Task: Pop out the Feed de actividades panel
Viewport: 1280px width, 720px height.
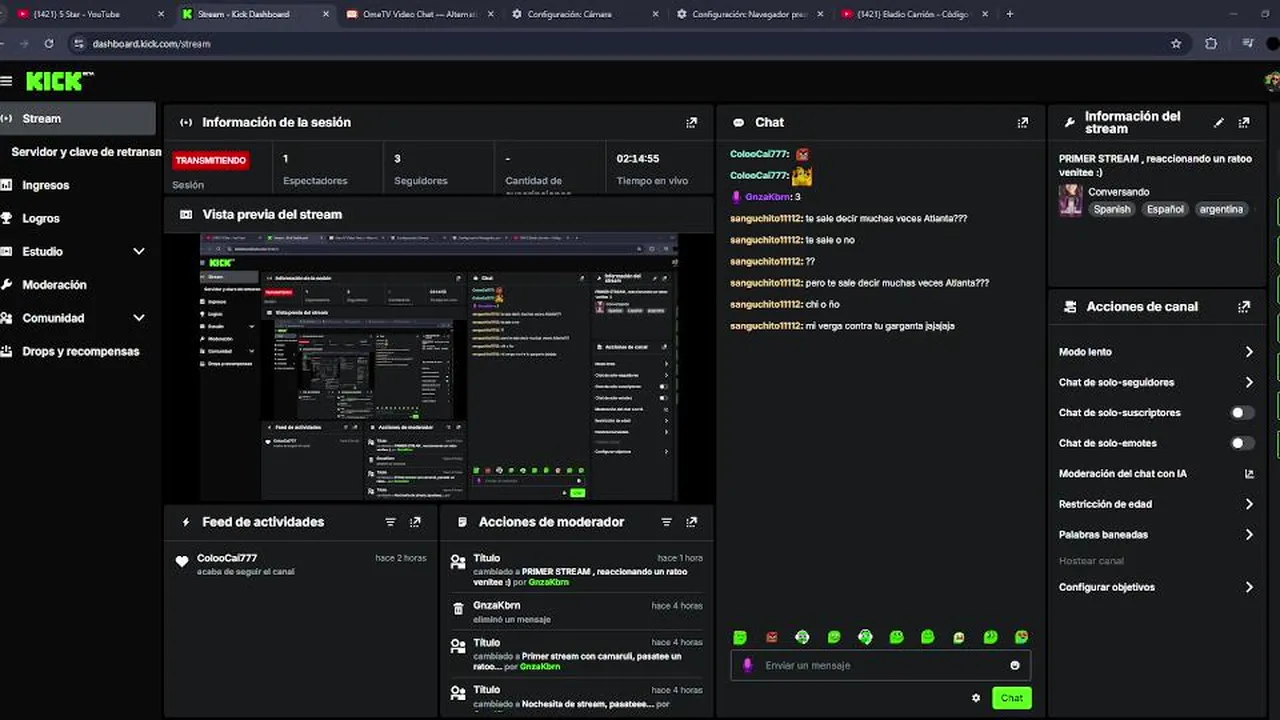Action: point(415,522)
